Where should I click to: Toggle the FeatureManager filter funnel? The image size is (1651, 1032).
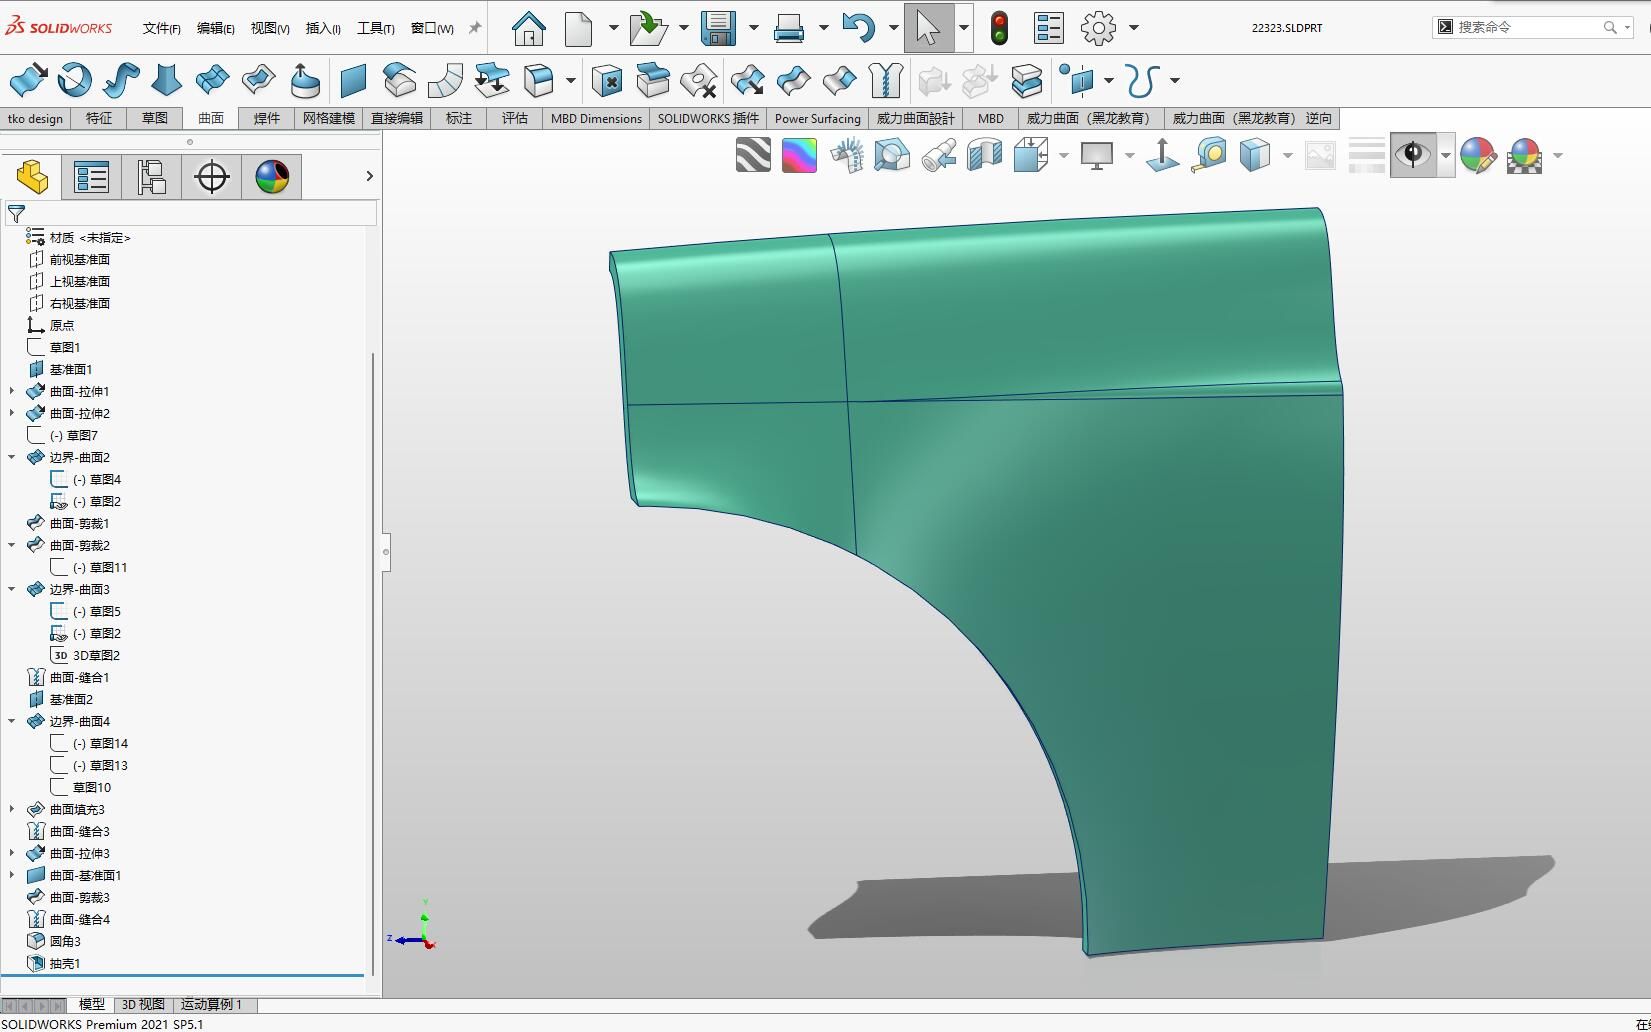click(16, 213)
